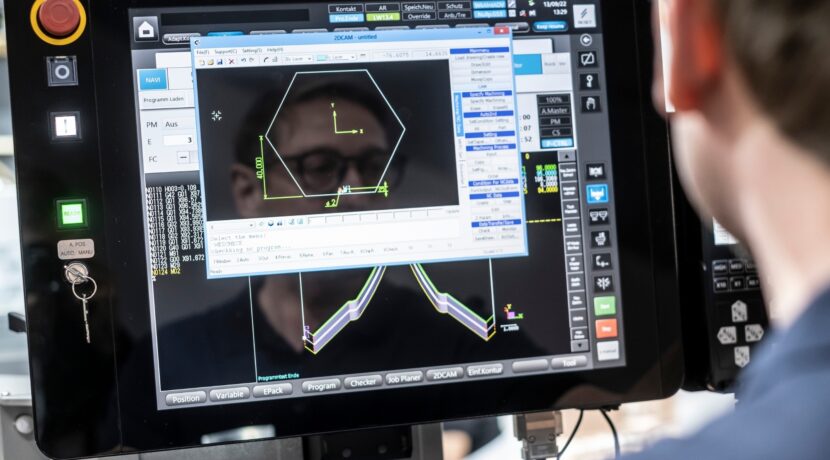The height and width of the screenshot is (460, 830).
Task: Click the AutoDrd header in 2DCAM
Action: pyautogui.click(x=488, y=114)
